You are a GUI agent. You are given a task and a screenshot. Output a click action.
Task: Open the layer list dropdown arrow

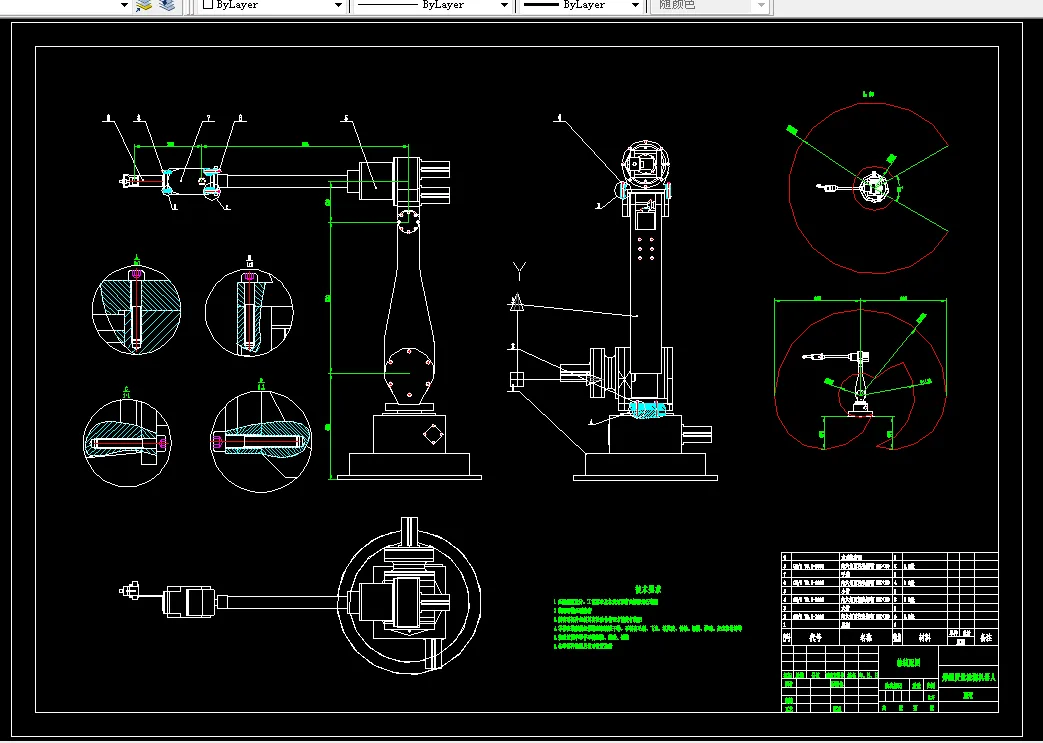tap(124, 5)
